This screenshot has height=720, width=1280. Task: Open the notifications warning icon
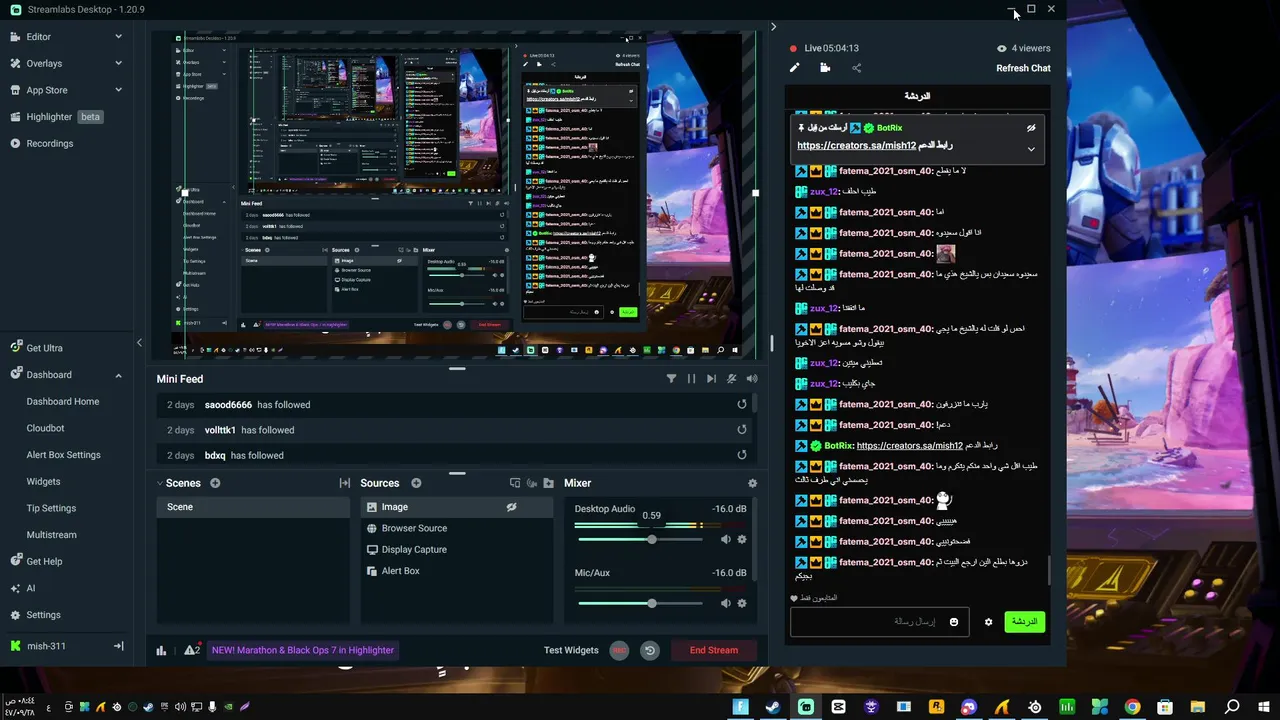pos(191,650)
